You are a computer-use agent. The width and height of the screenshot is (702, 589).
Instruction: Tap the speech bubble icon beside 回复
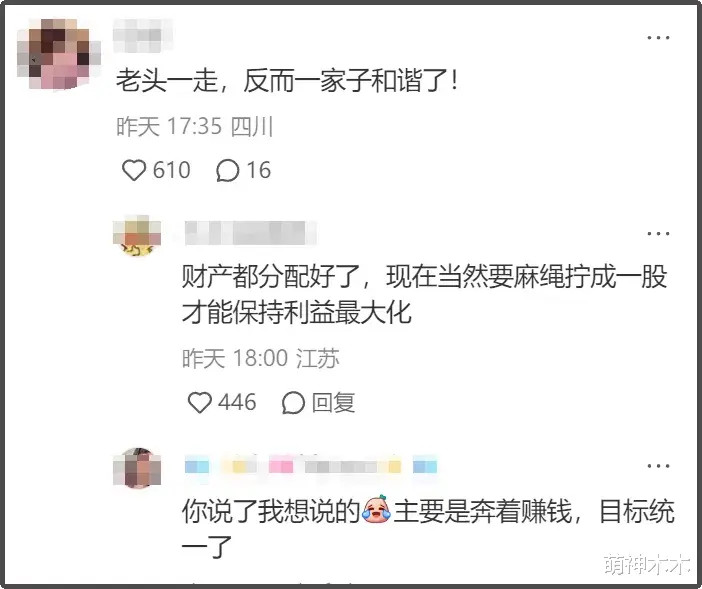tap(293, 402)
